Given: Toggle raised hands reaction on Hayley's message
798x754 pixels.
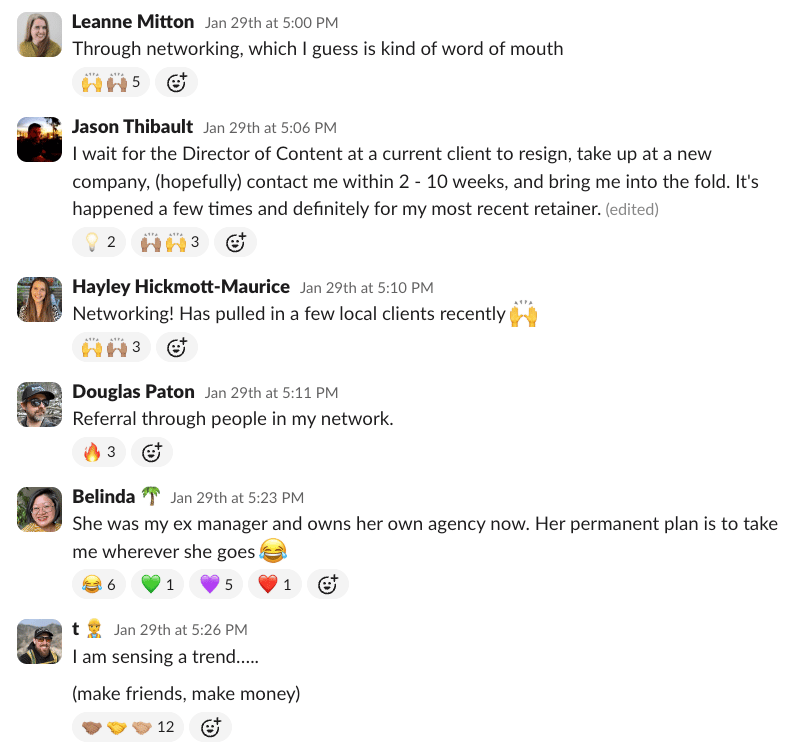Looking at the screenshot, I should pyautogui.click(x=111, y=347).
